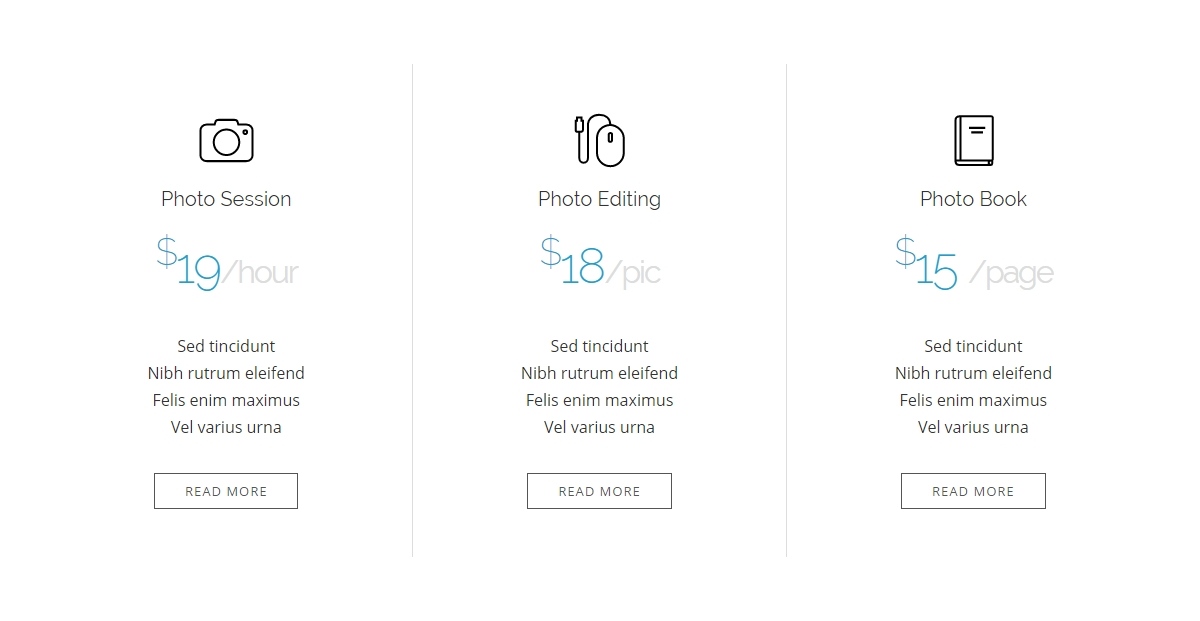Click 'Nibh rutrum eleifend' in Photo Session column
1200x621 pixels.
pos(226,373)
